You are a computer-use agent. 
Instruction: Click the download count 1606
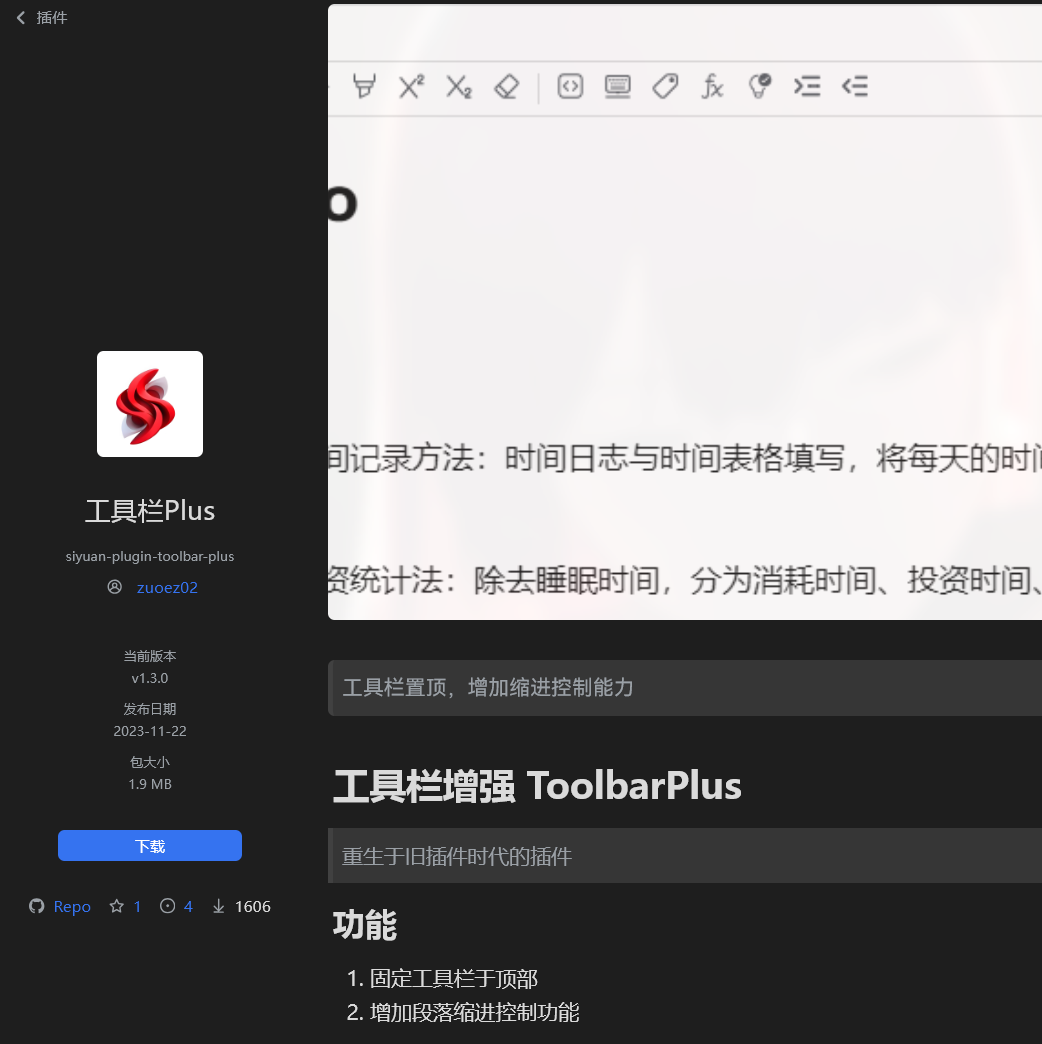[253, 906]
